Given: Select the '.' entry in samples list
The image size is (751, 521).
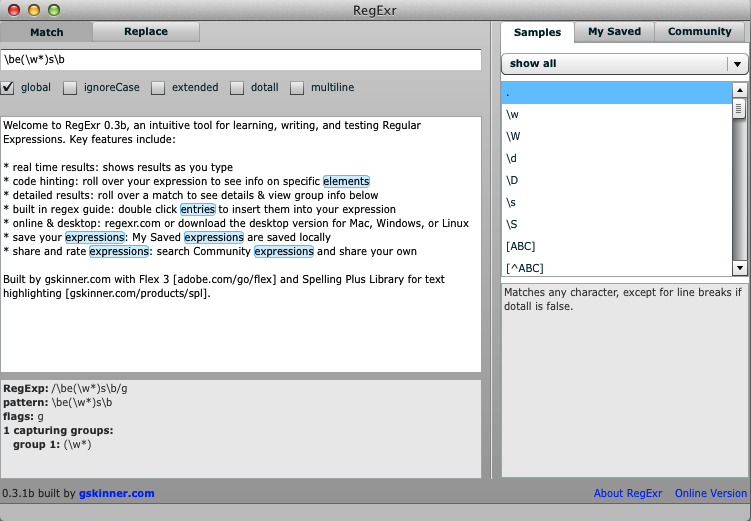Looking at the screenshot, I should pyautogui.click(x=617, y=93).
